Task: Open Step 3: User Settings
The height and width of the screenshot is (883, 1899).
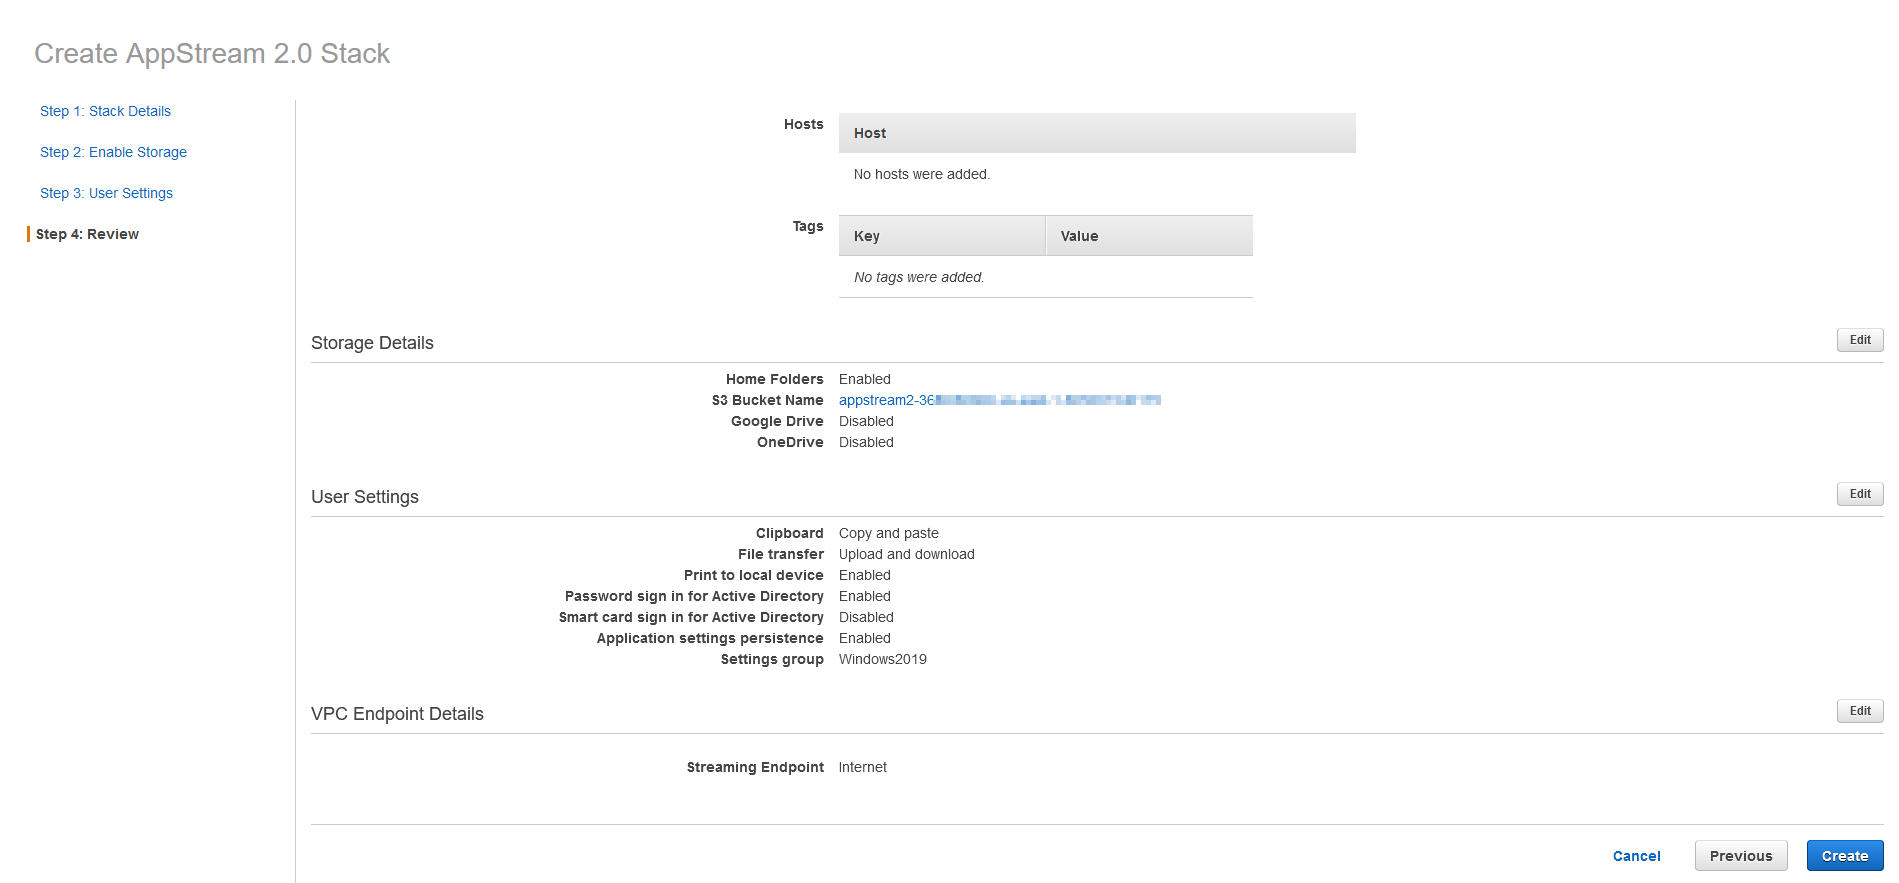Action: click(x=106, y=193)
